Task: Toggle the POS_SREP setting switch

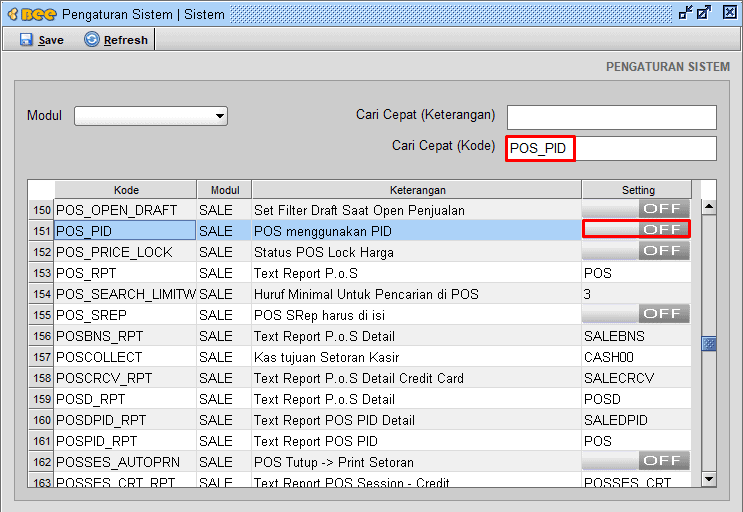Action: click(636, 314)
